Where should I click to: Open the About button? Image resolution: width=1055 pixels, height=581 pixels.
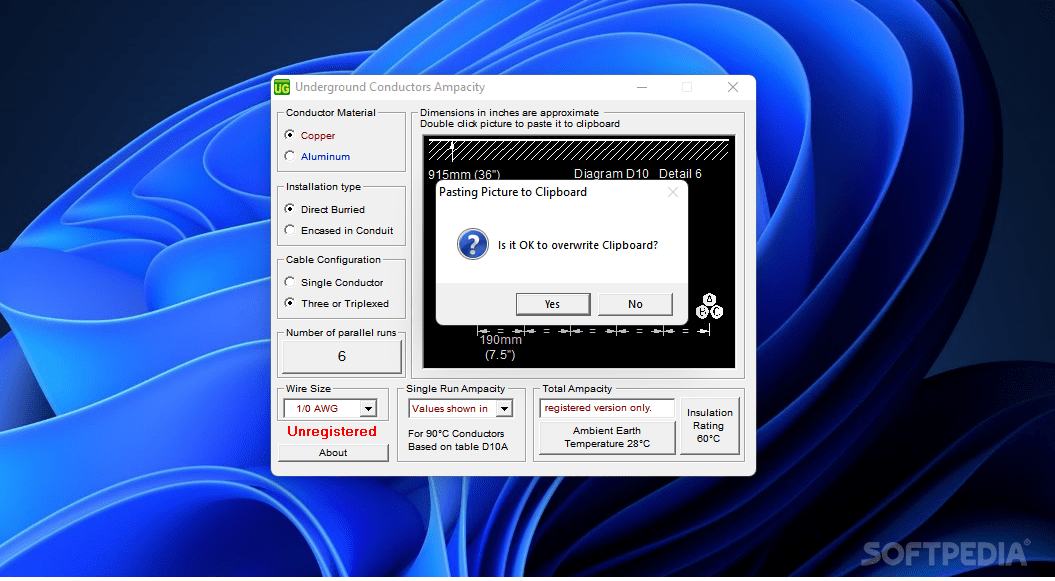tap(333, 453)
